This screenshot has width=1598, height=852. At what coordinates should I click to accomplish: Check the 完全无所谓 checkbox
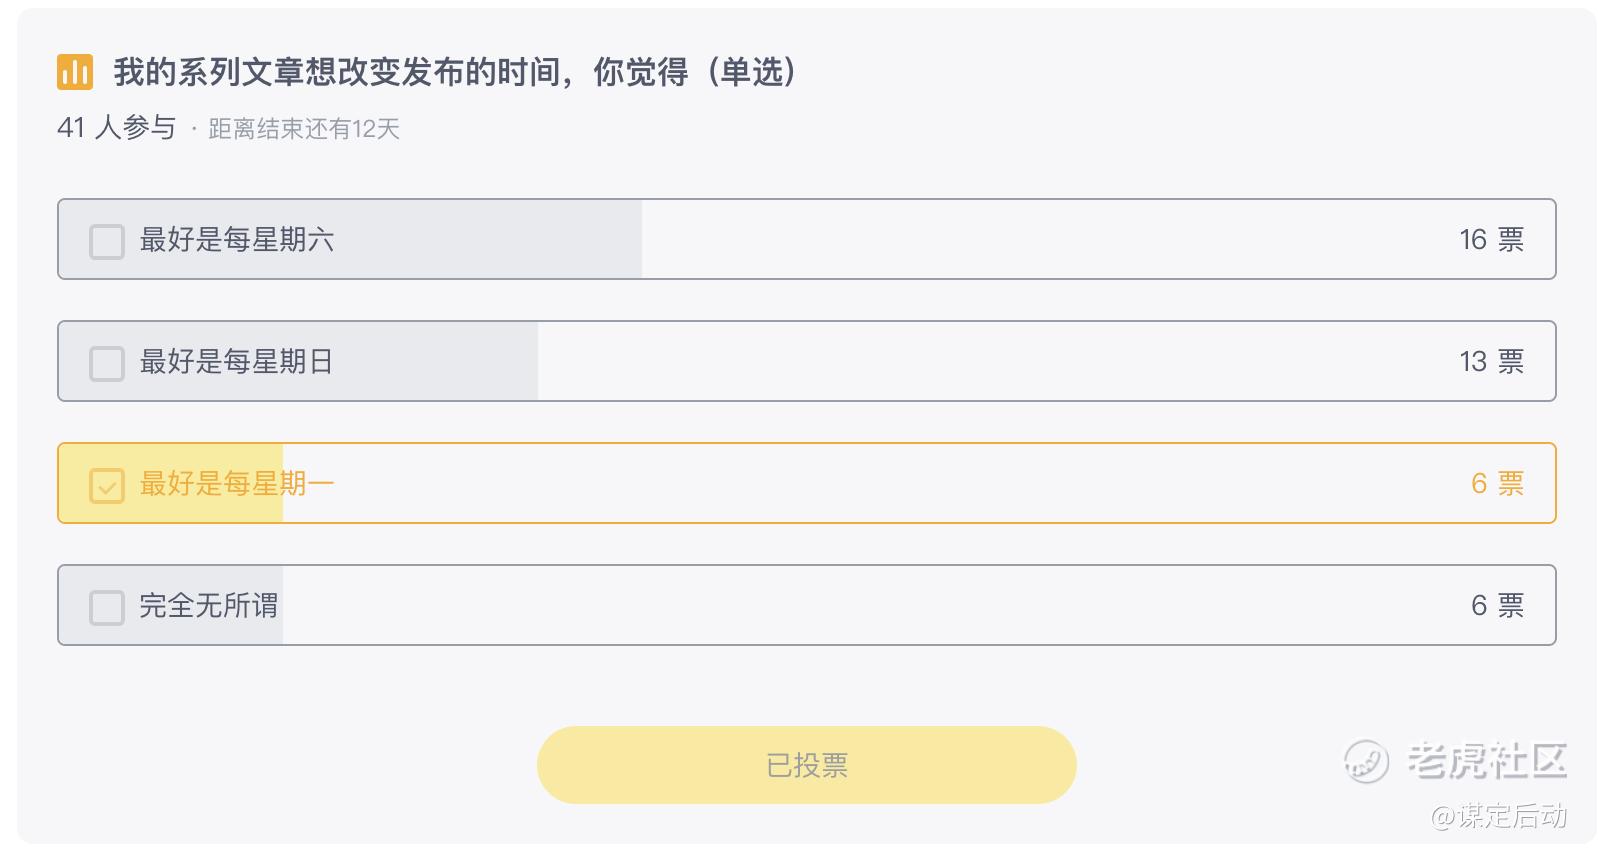click(107, 607)
